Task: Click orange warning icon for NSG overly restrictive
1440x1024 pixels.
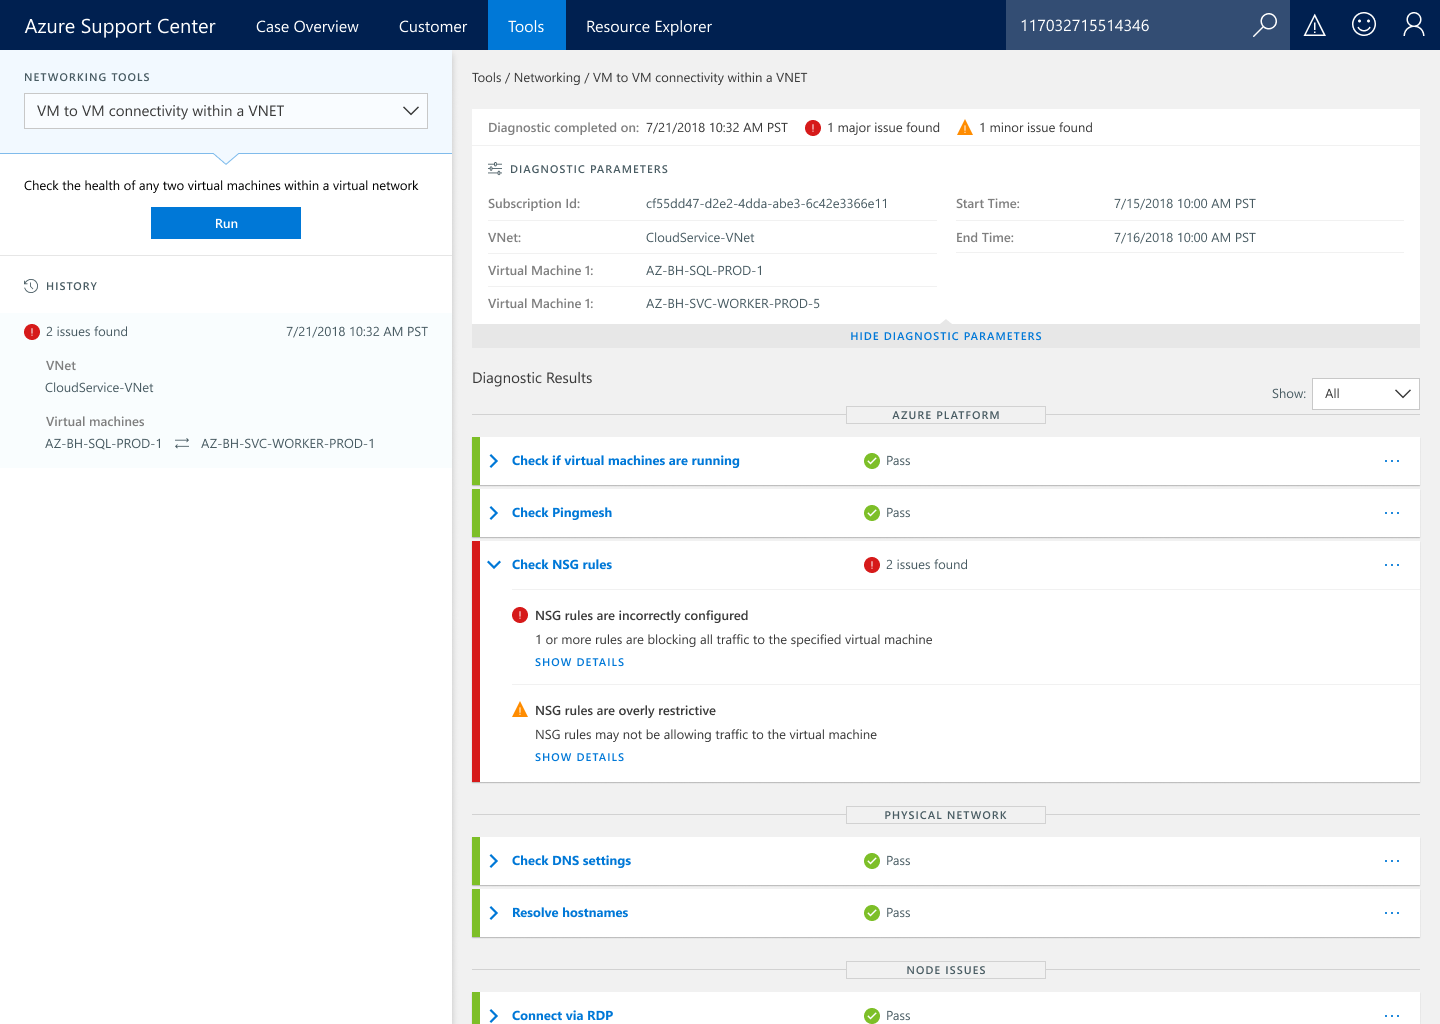Action: point(520,710)
